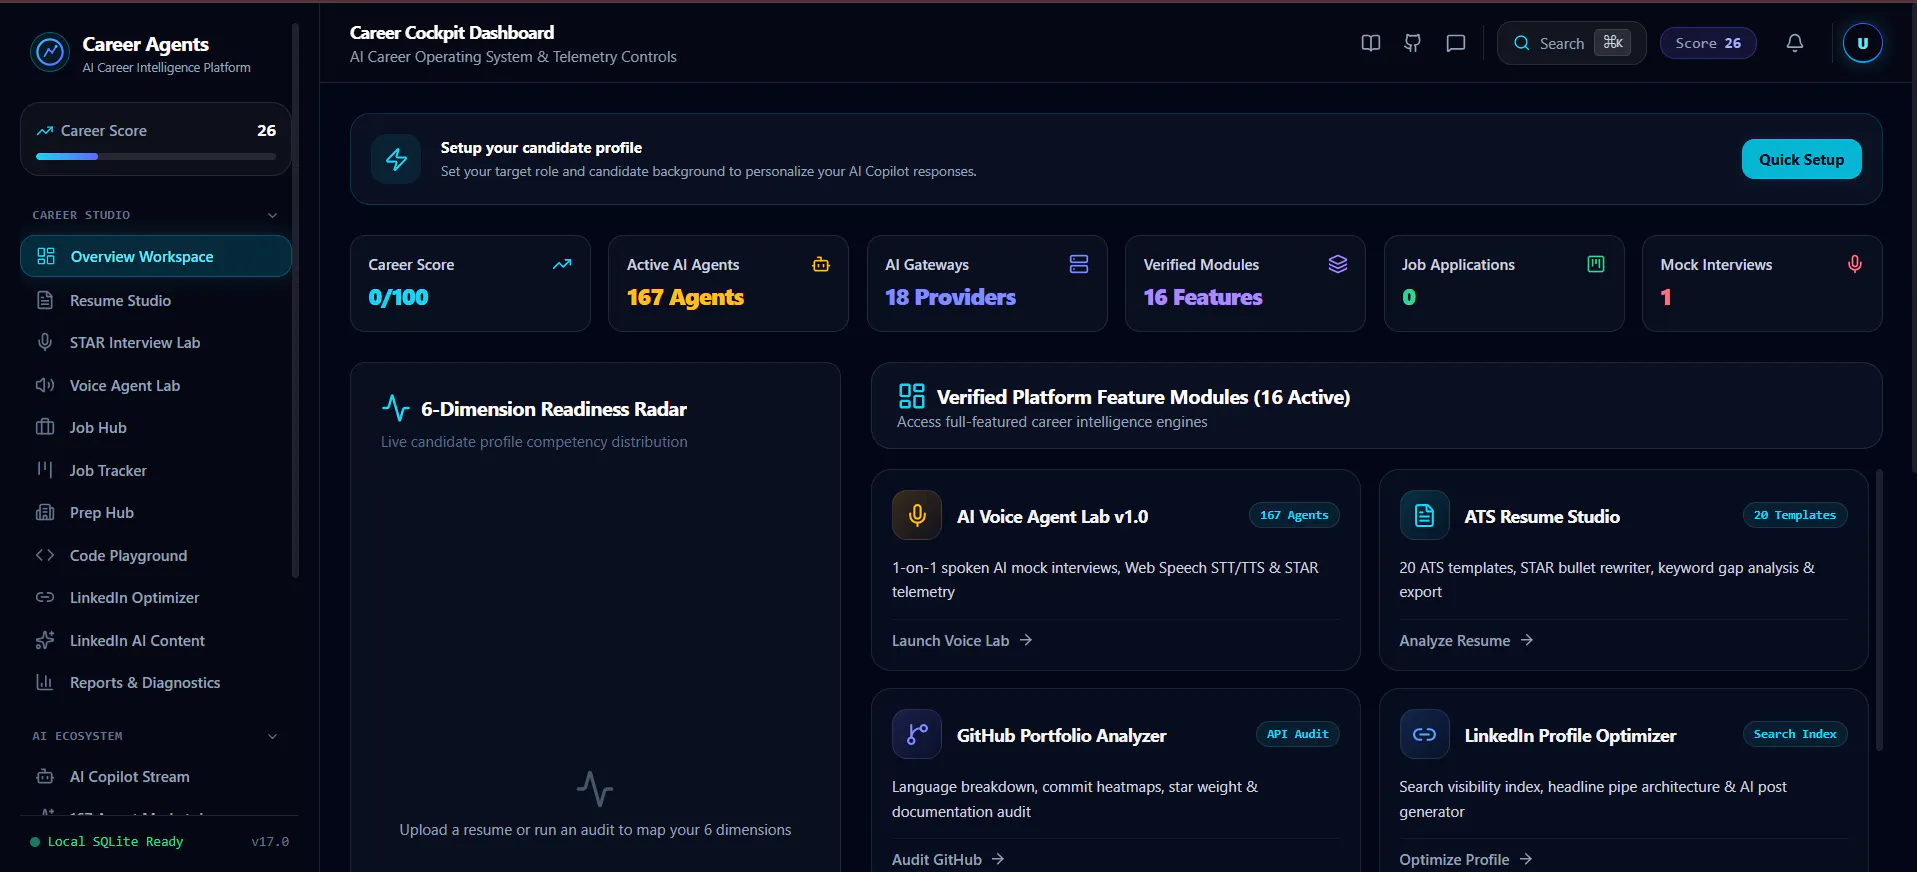Click the notifications bell icon
1917x872 pixels.
[1795, 43]
